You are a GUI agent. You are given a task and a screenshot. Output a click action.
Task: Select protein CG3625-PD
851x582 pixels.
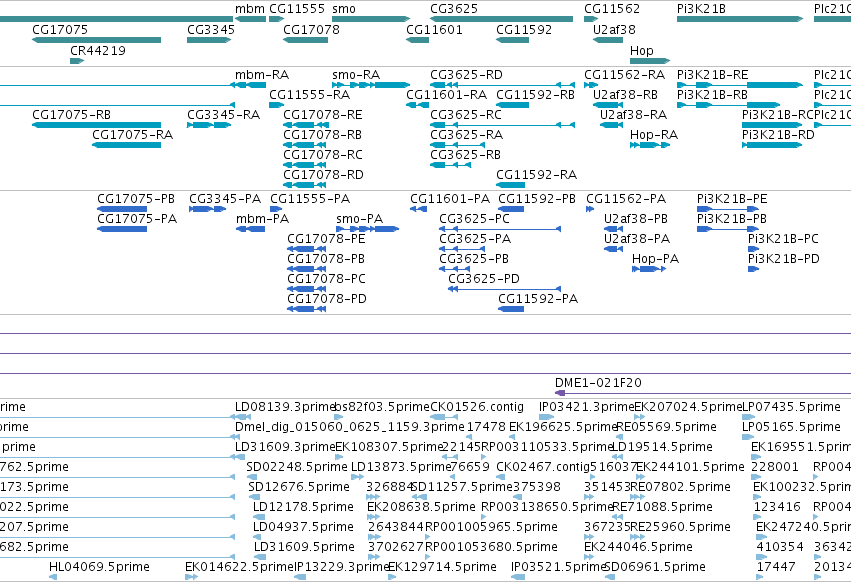click(x=504, y=289)
